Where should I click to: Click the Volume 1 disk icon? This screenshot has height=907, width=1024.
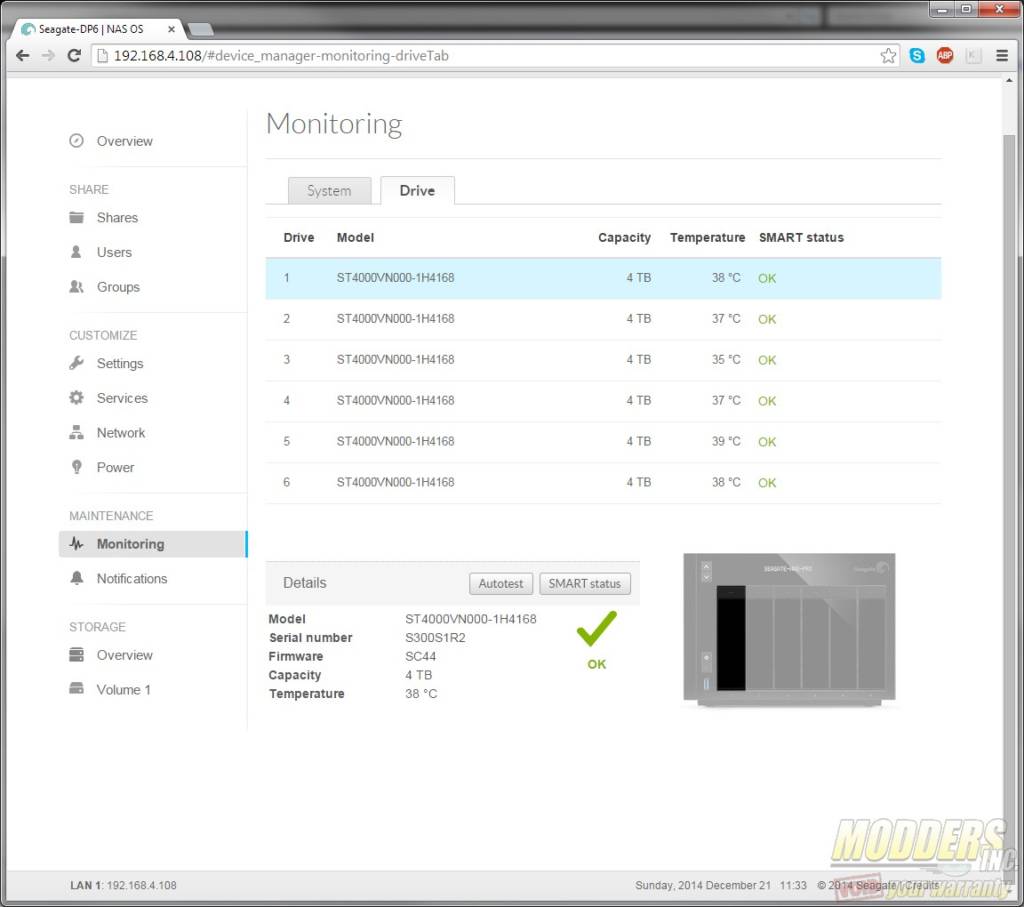point(76,690)
